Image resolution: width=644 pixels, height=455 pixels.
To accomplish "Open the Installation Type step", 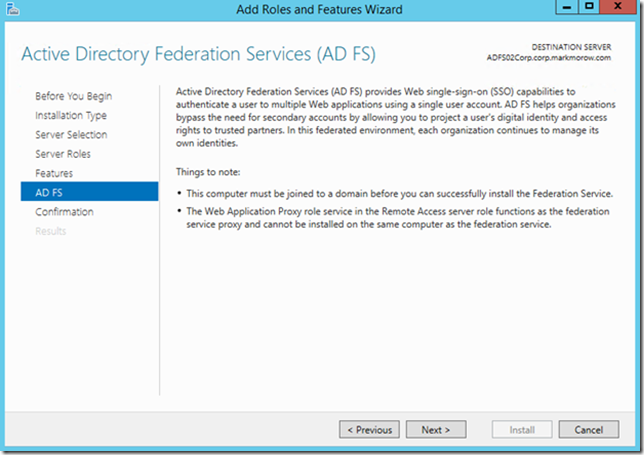I will point(71,115).
